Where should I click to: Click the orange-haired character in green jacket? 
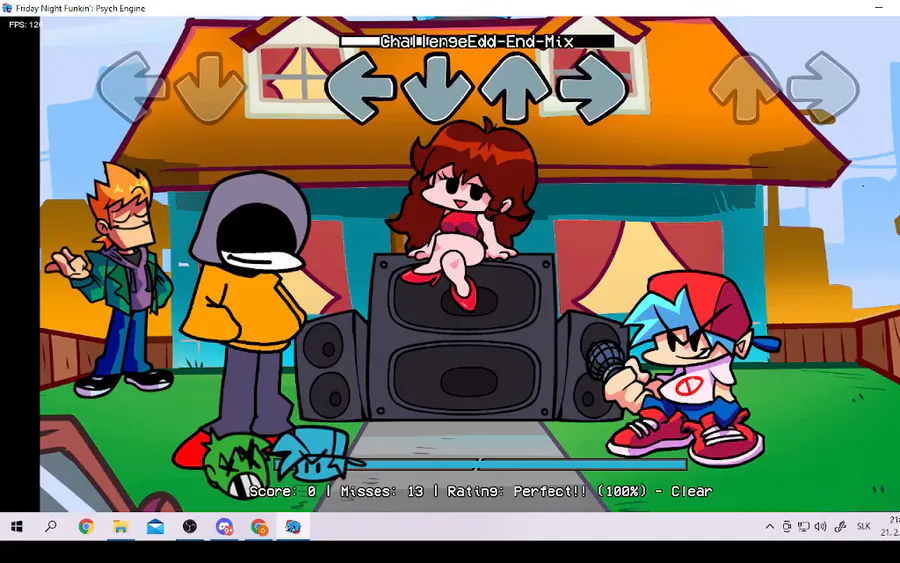point(110,280)
